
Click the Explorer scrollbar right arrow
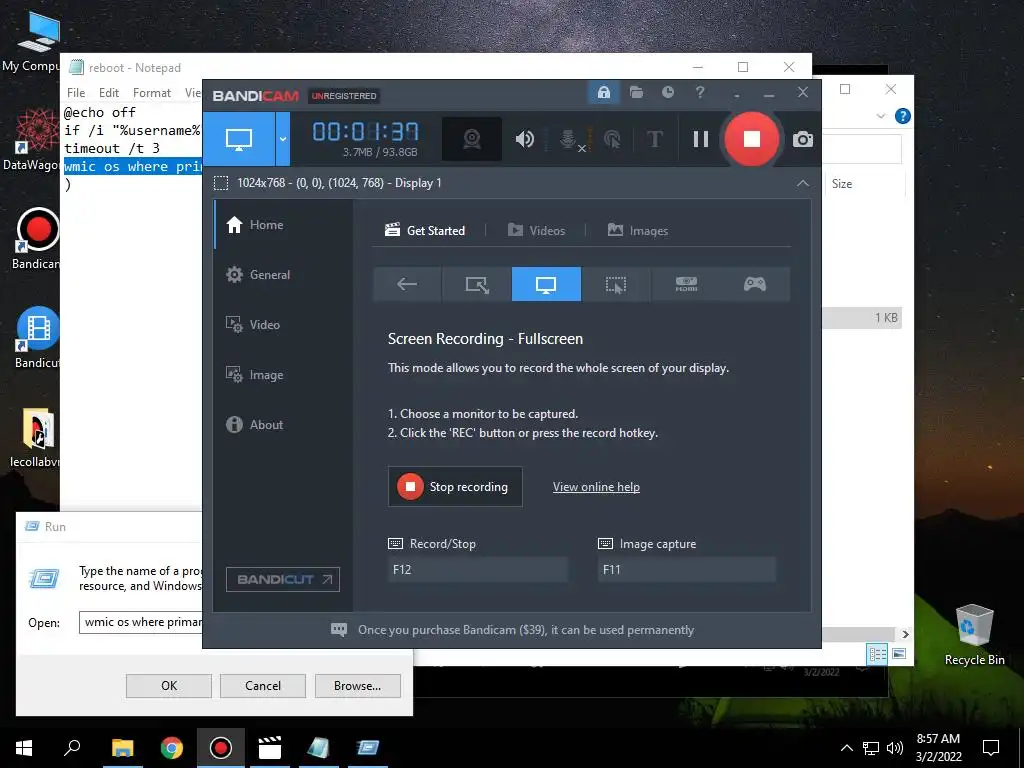(x=905, y=634)
